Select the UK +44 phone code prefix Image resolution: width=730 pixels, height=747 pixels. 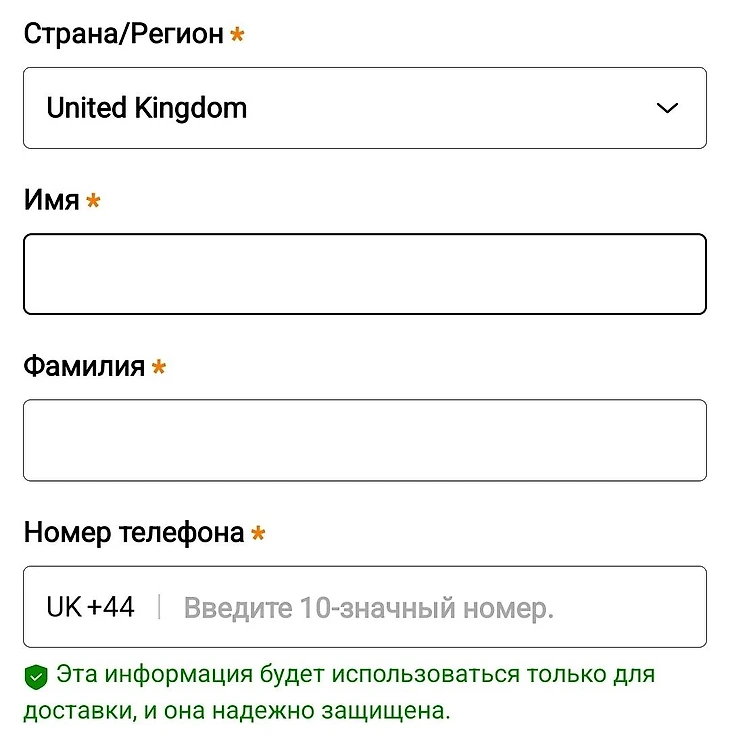[x=90, y=607]
